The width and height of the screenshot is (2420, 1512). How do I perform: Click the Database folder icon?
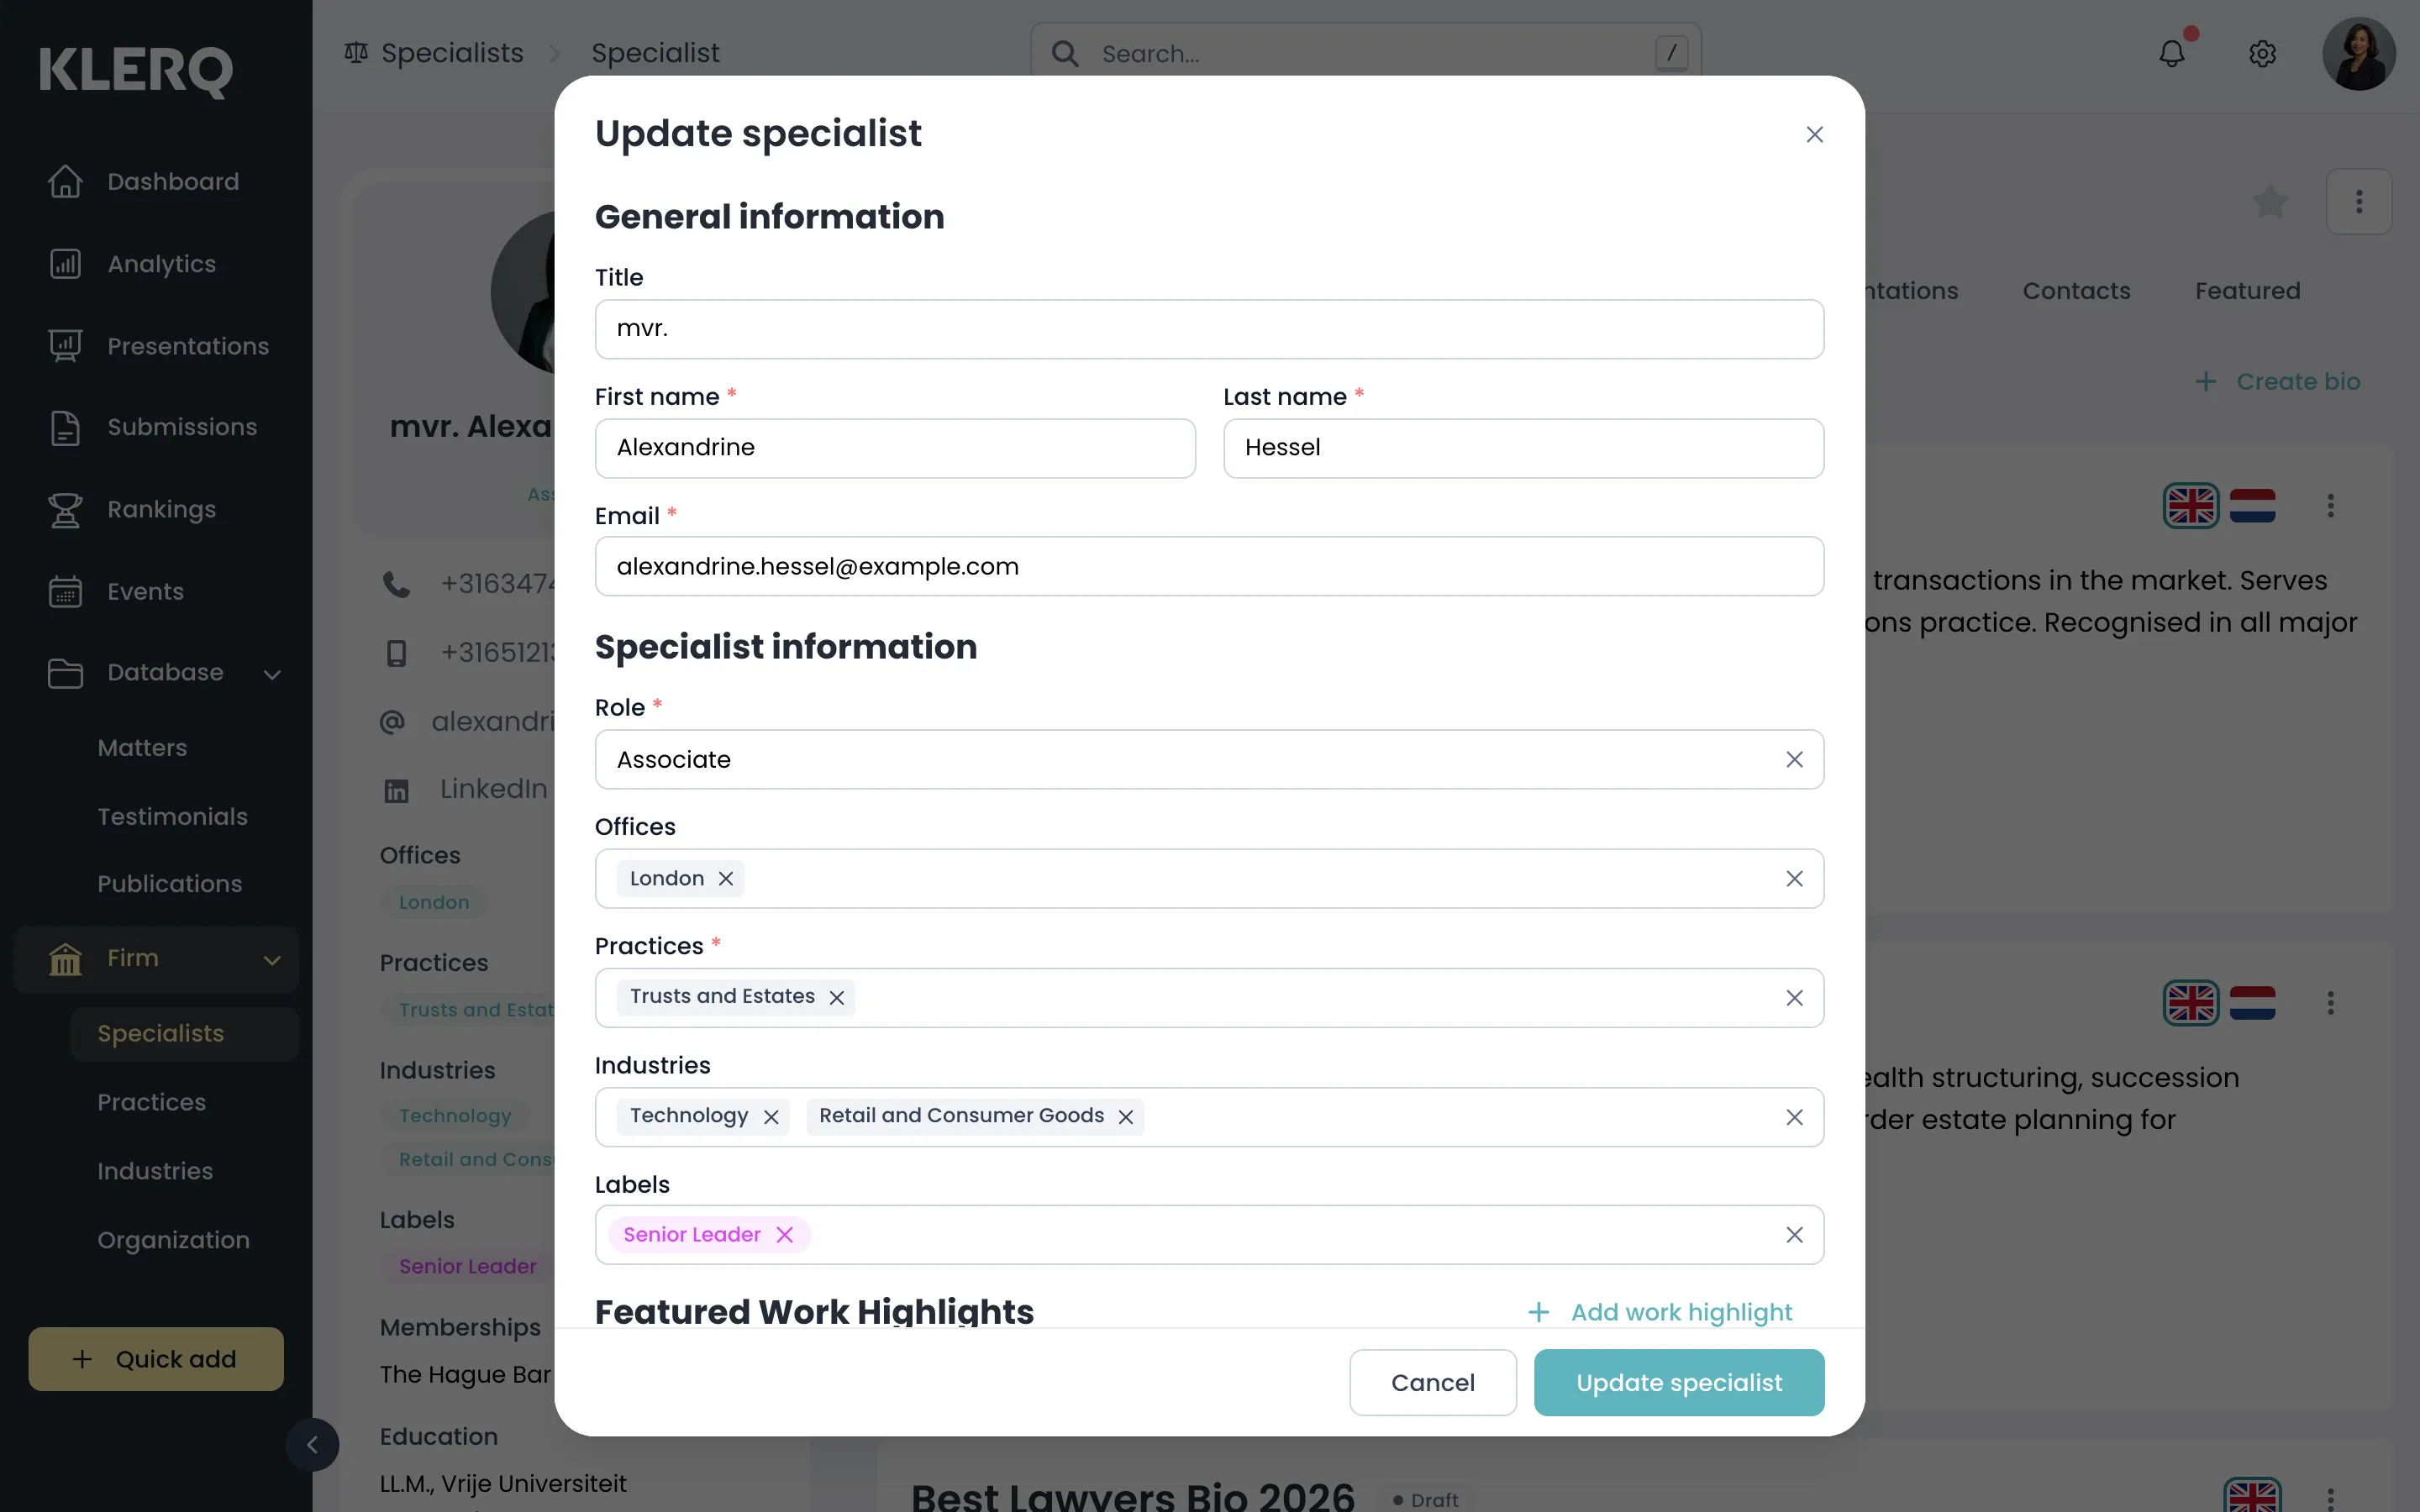65,673
